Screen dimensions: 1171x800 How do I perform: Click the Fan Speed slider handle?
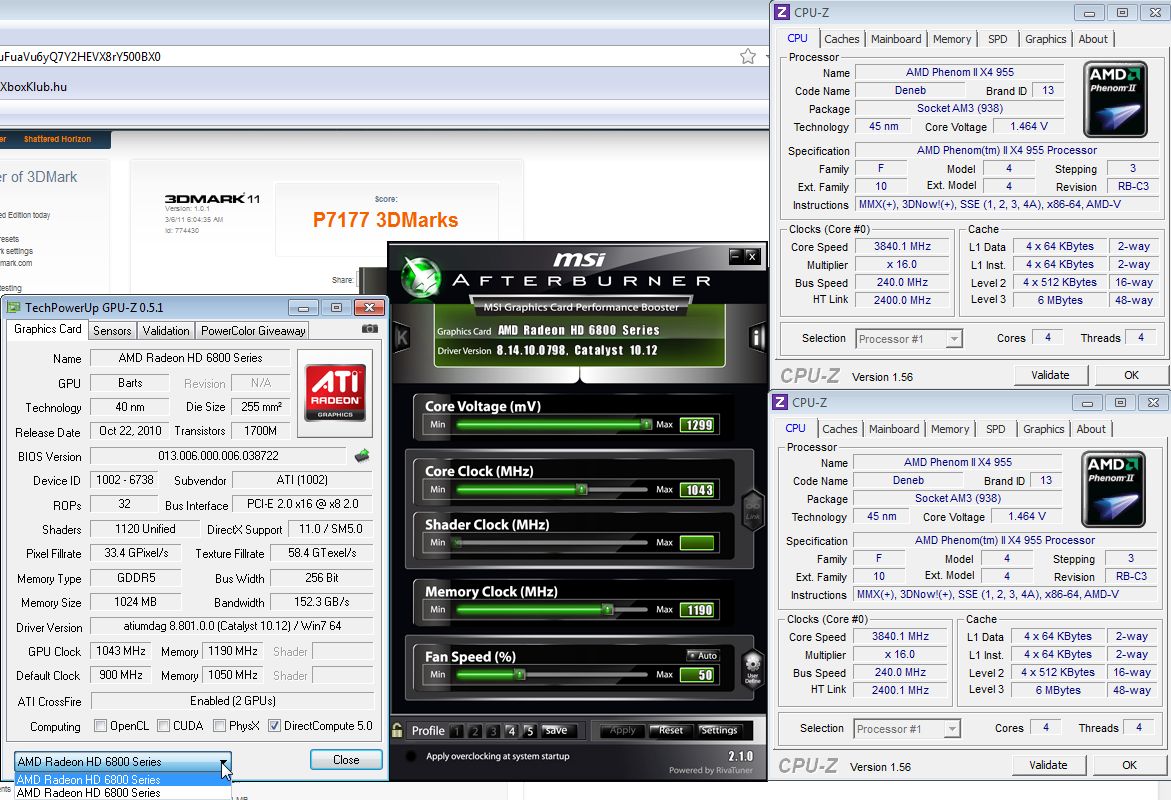pos(519,675)
